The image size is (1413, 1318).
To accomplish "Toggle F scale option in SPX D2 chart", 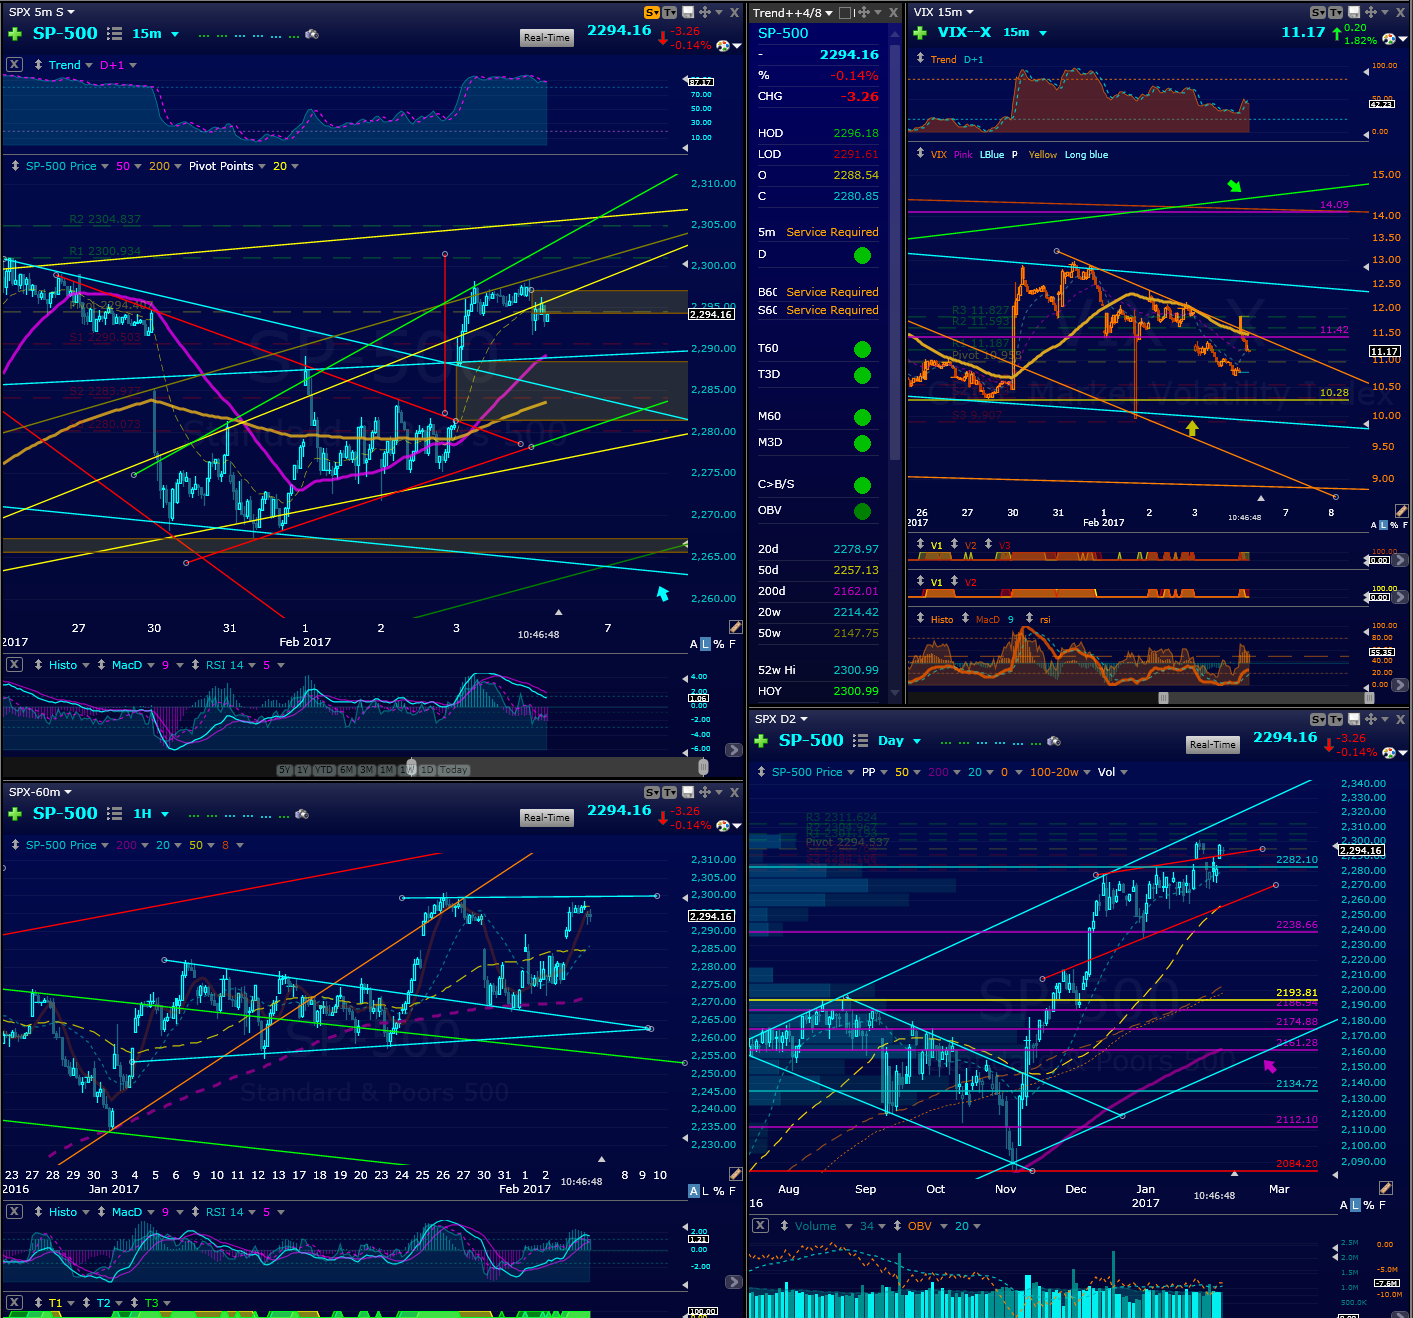I will pos(1382,1205).
